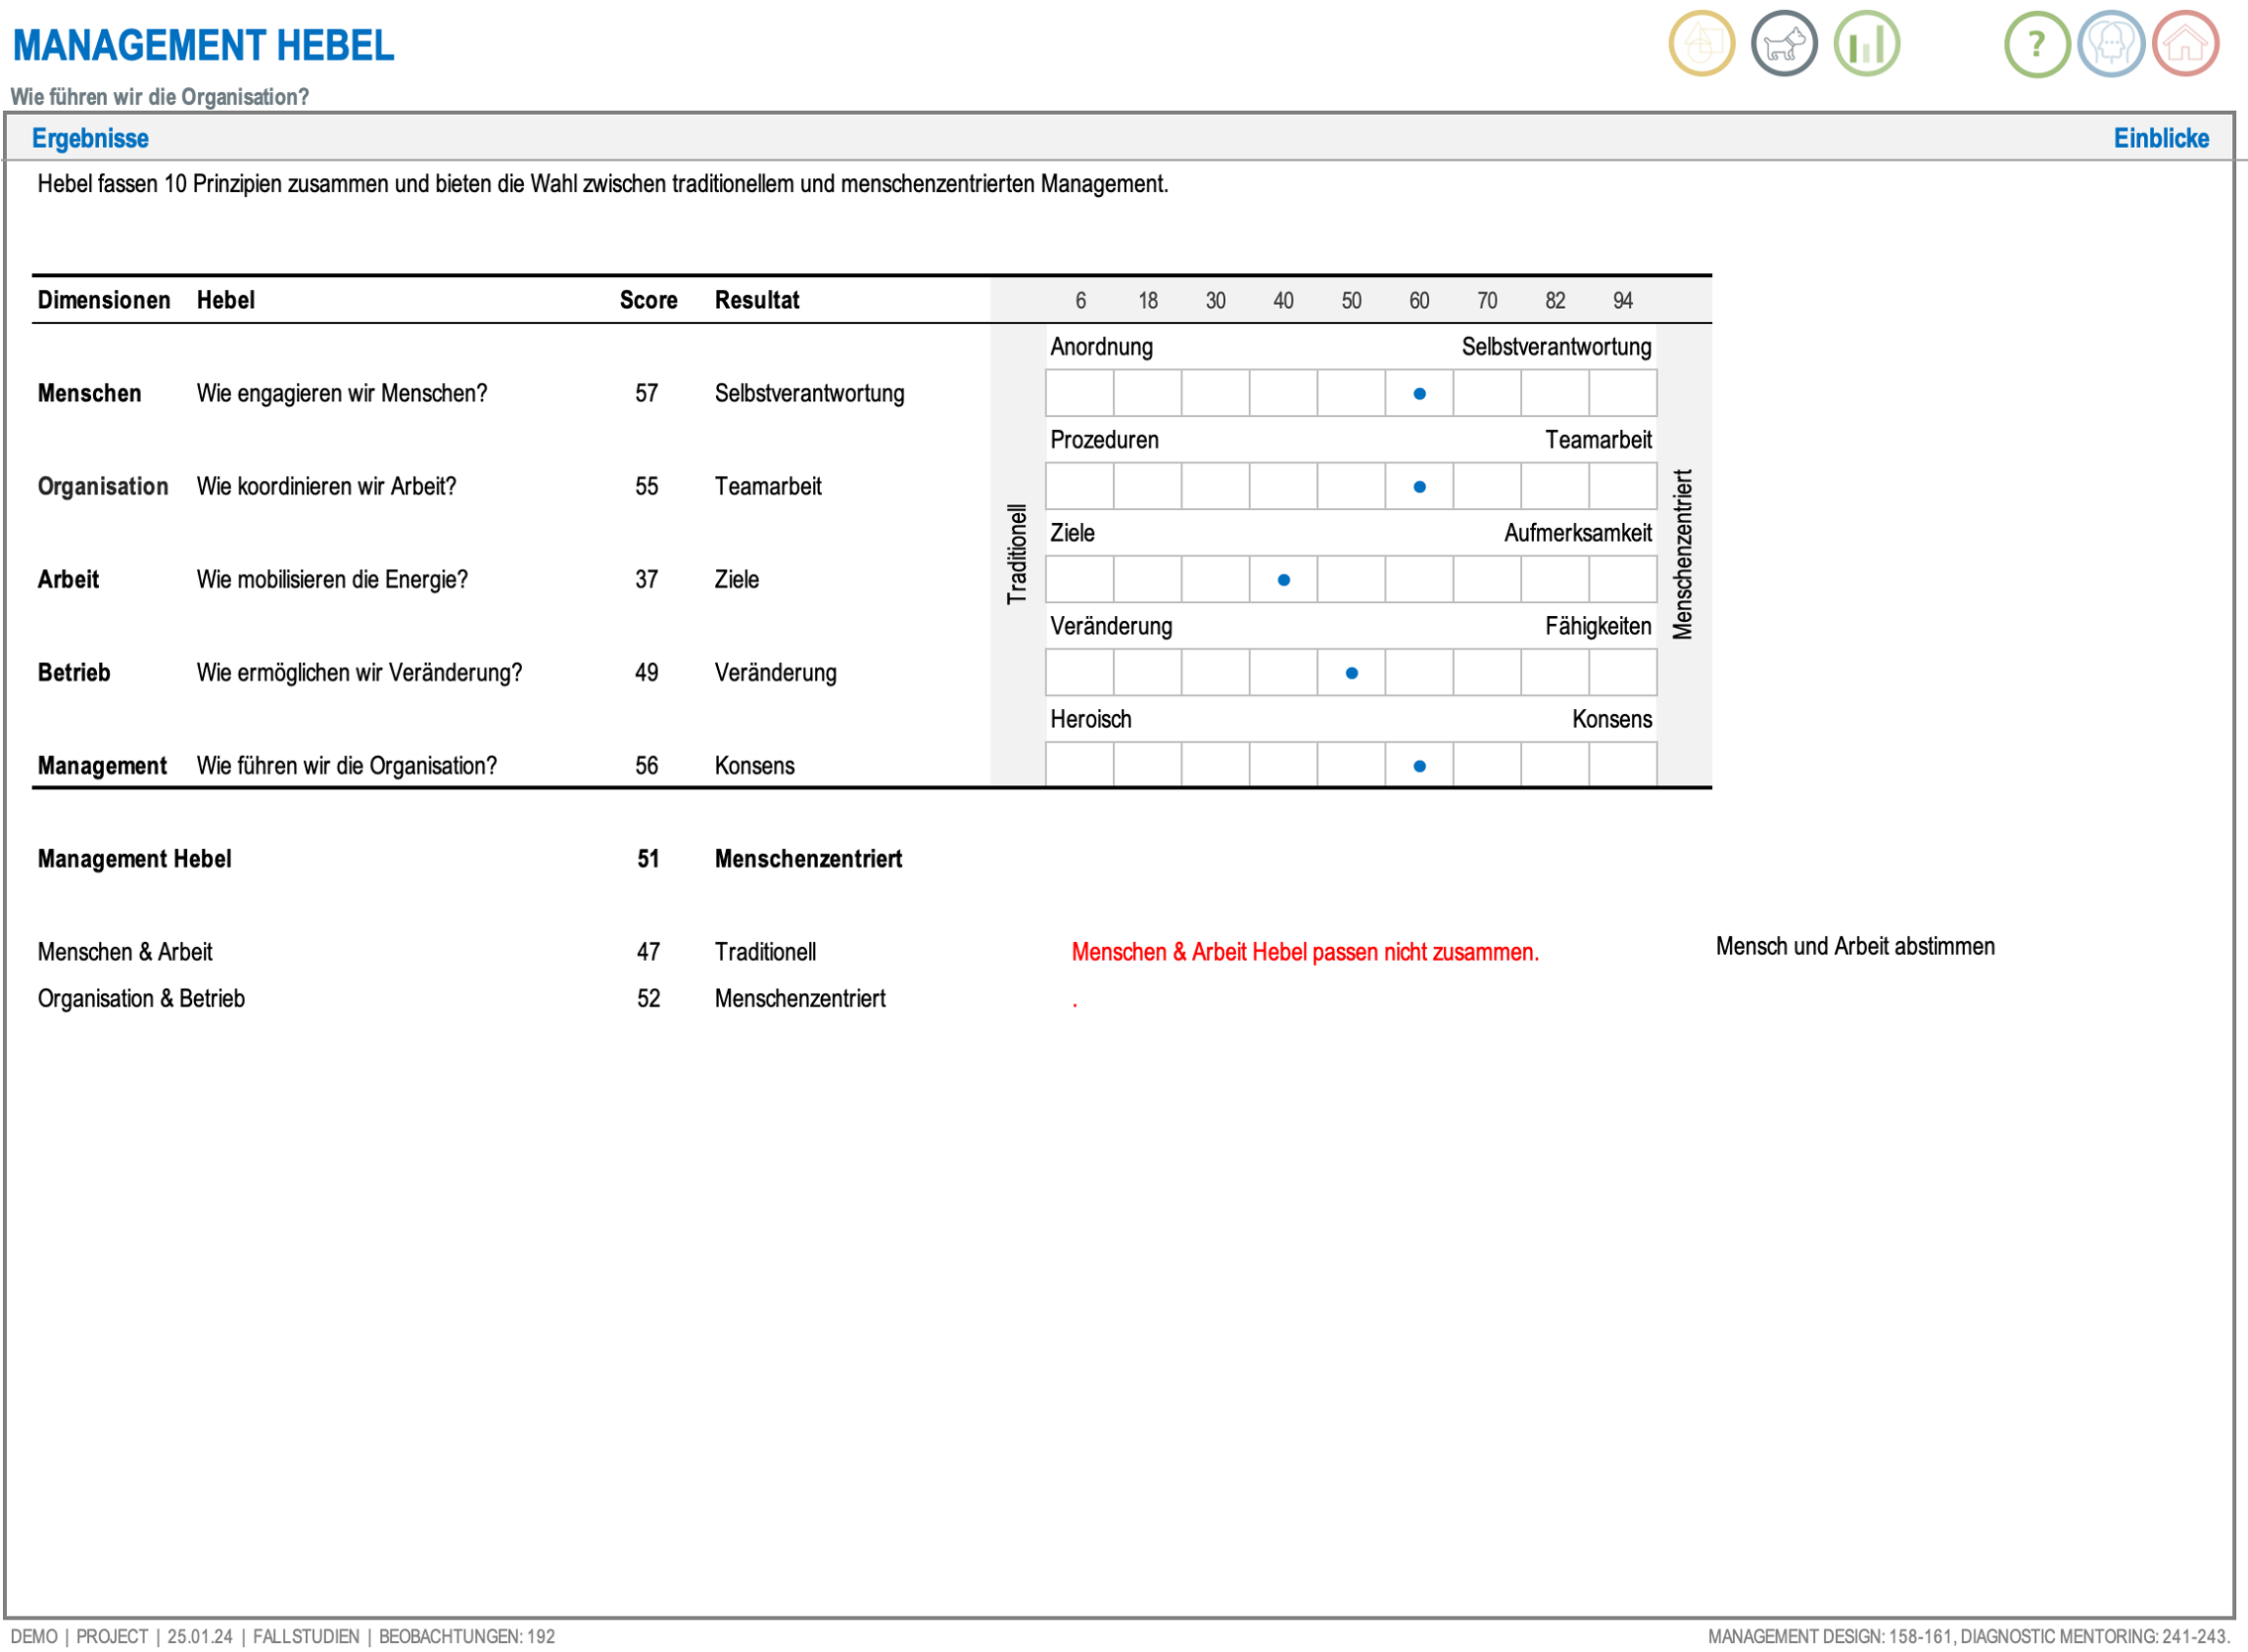Click the 'Management Hebel' summary label
Viewport: 2248px width, 1652px height.
[134, 859]
